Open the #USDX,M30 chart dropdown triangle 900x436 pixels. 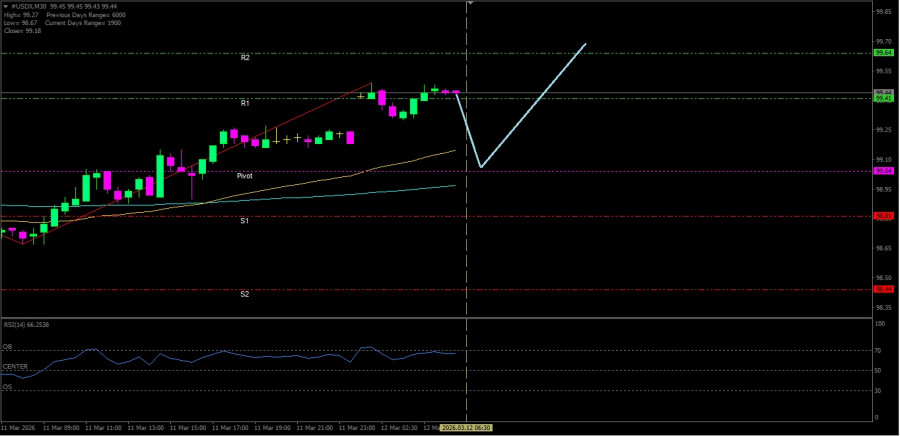click(4, 6)
